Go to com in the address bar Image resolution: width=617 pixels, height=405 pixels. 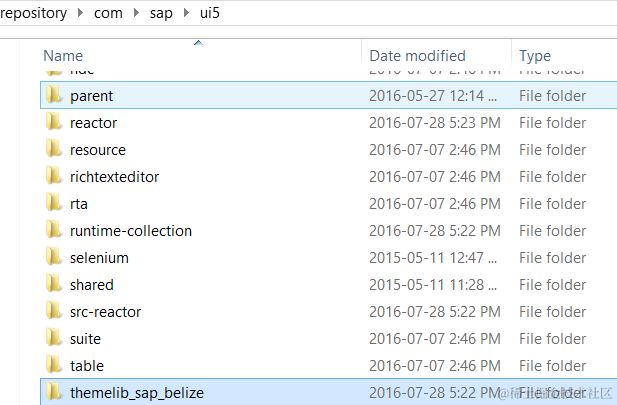click(108, 13)
